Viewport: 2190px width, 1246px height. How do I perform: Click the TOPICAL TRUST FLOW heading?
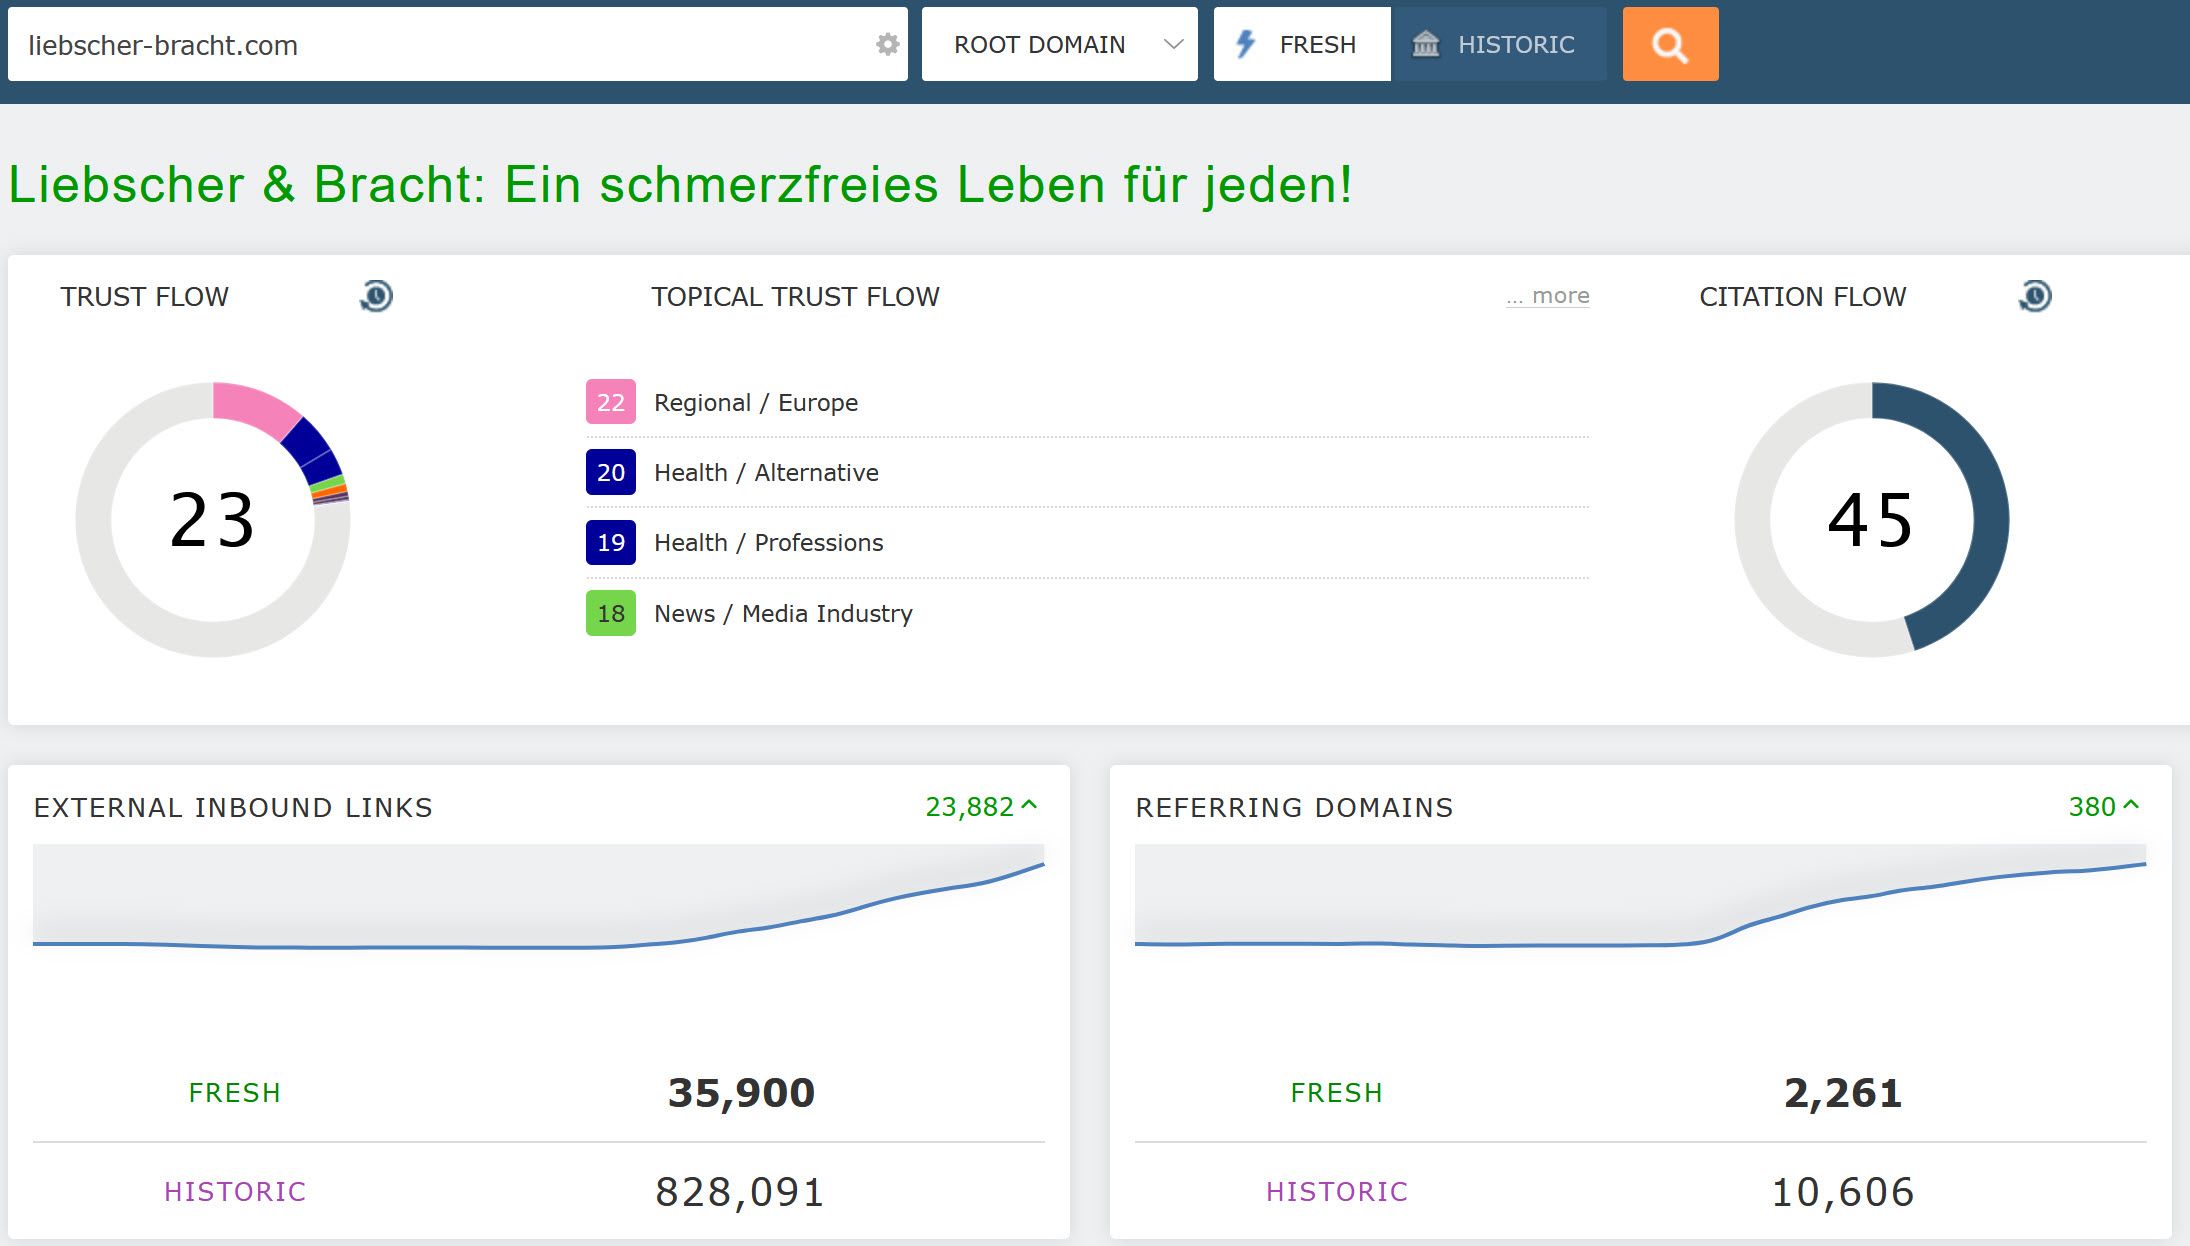[x=795, y=296]
